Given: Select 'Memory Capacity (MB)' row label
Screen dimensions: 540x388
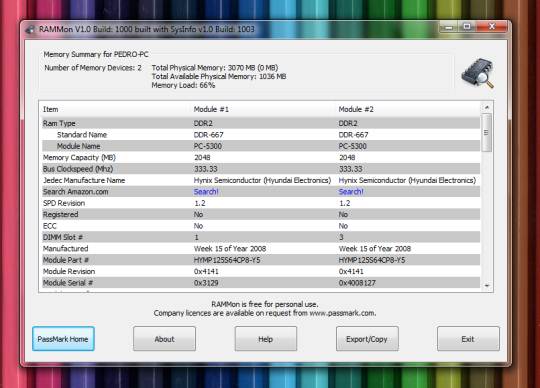Looking at the screenshot, I should tap(79, 157).
